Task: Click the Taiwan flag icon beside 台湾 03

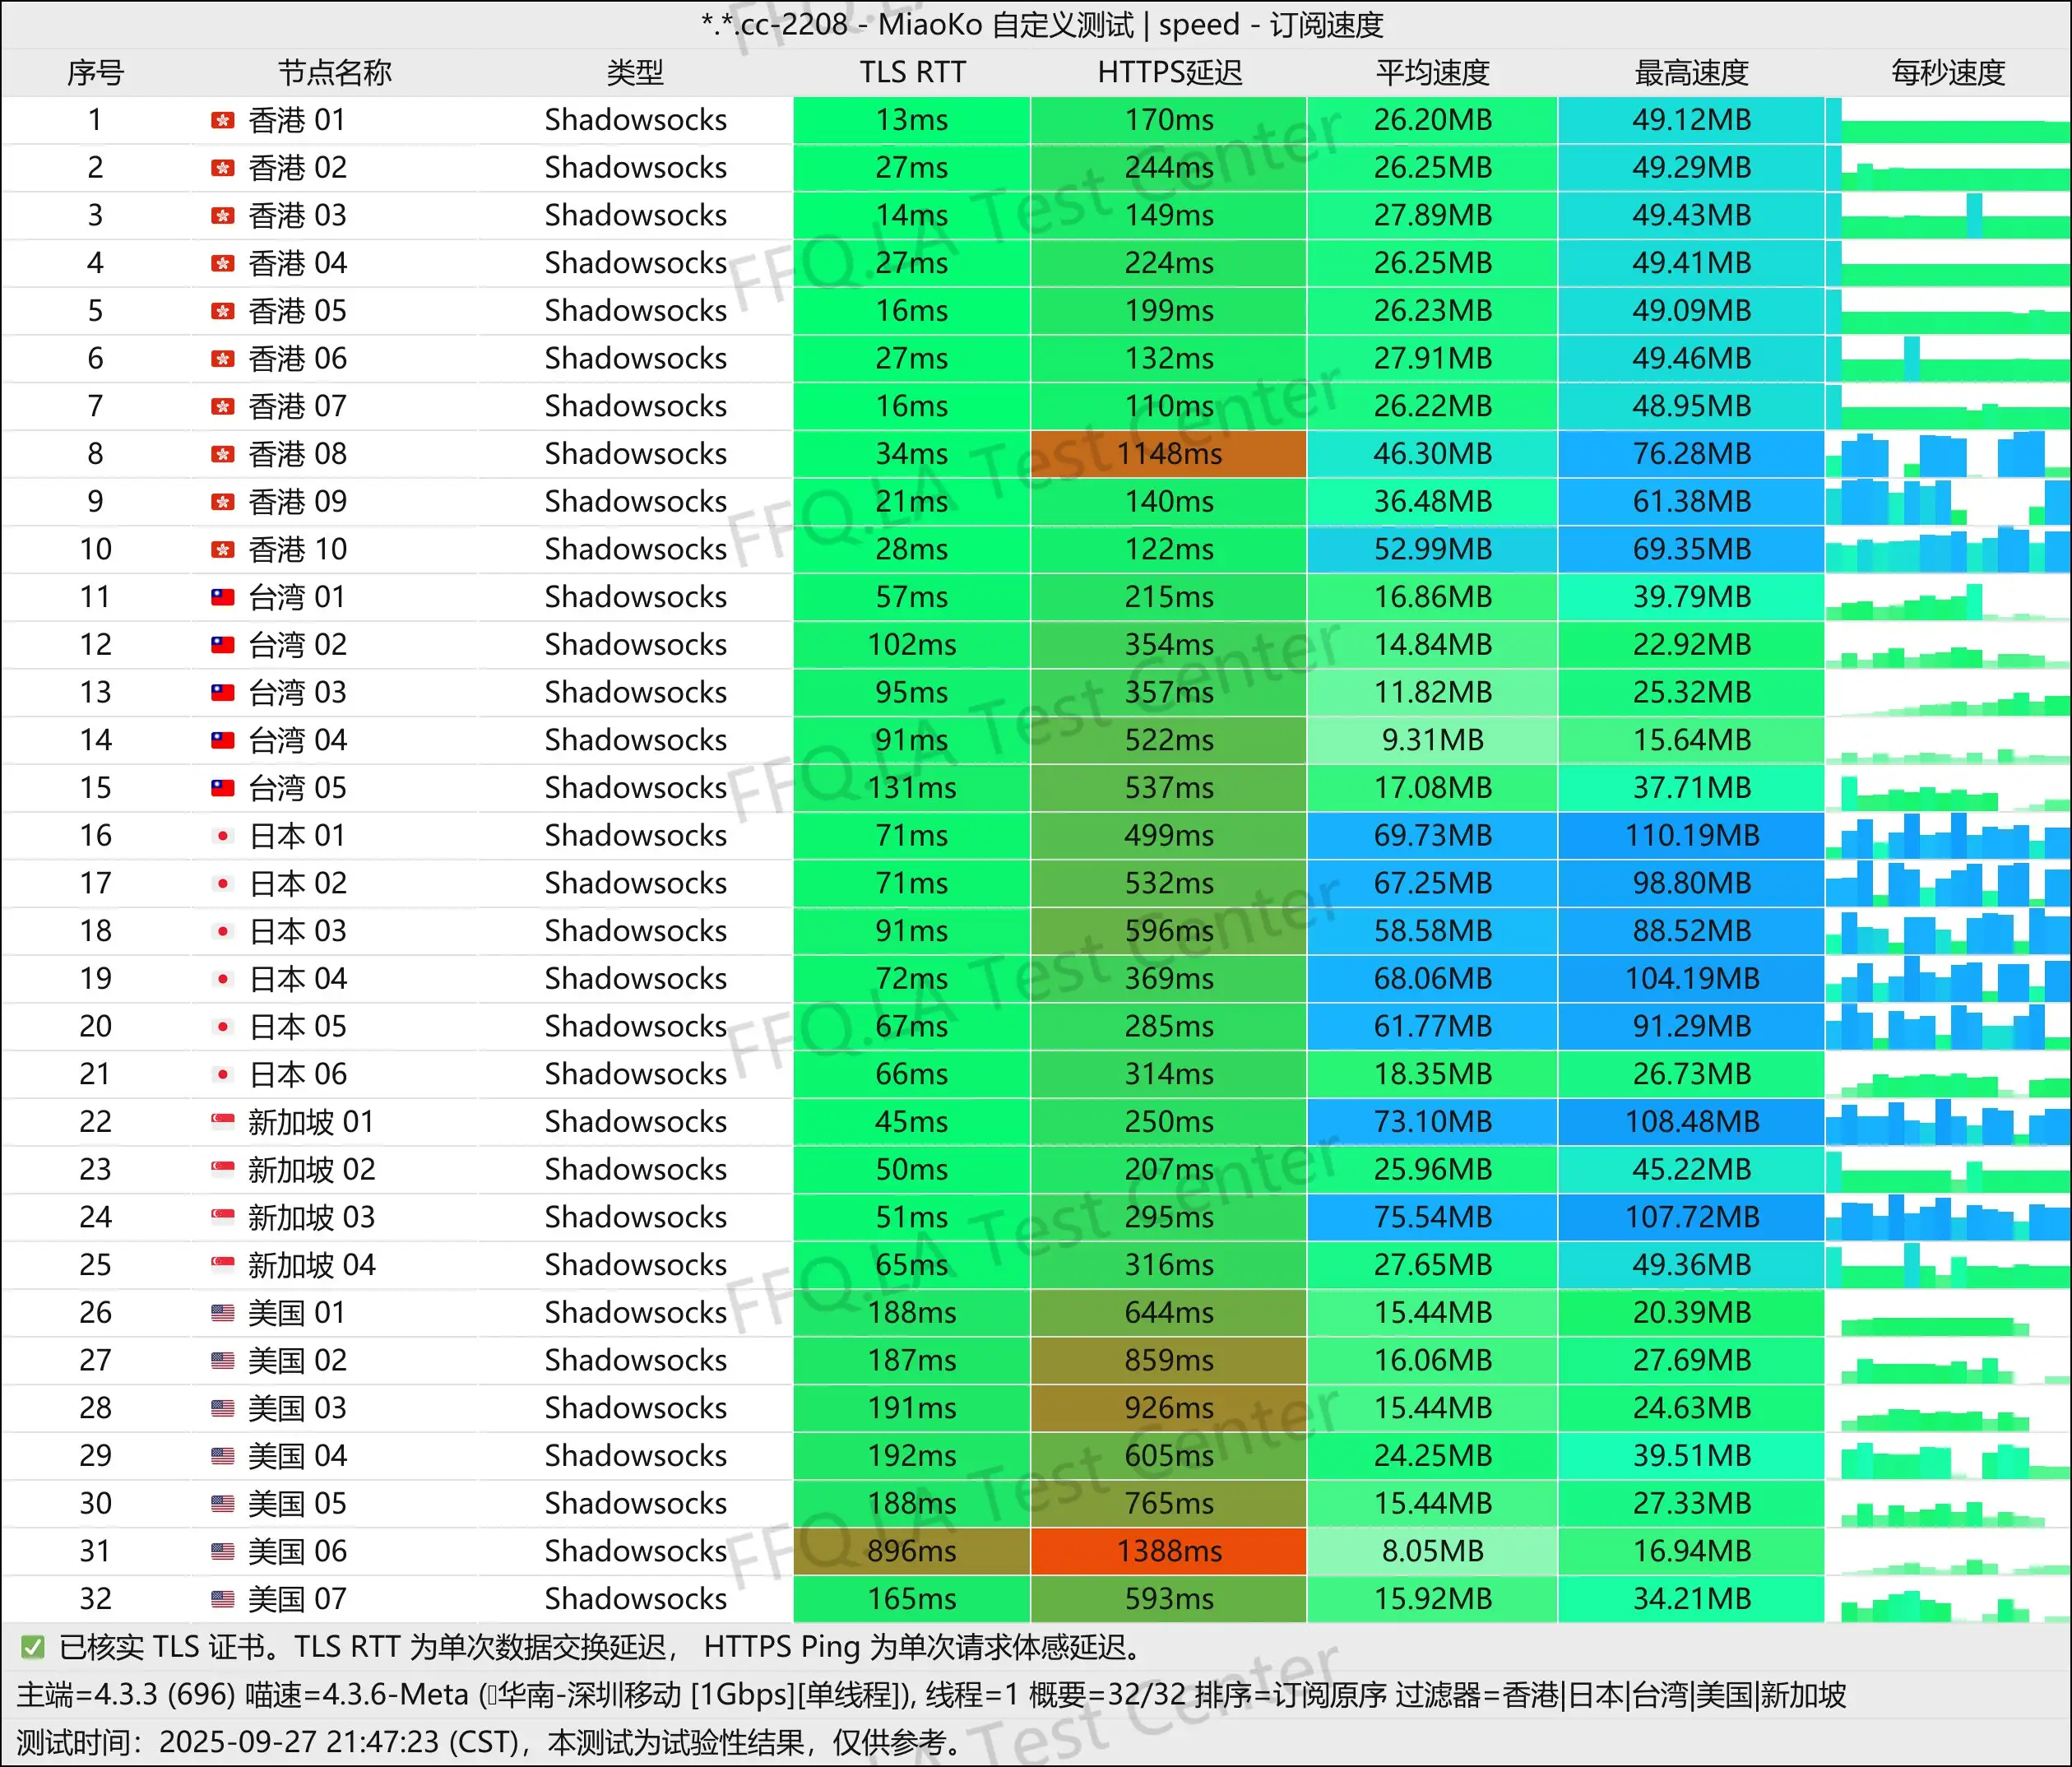Action: [222, 693]
